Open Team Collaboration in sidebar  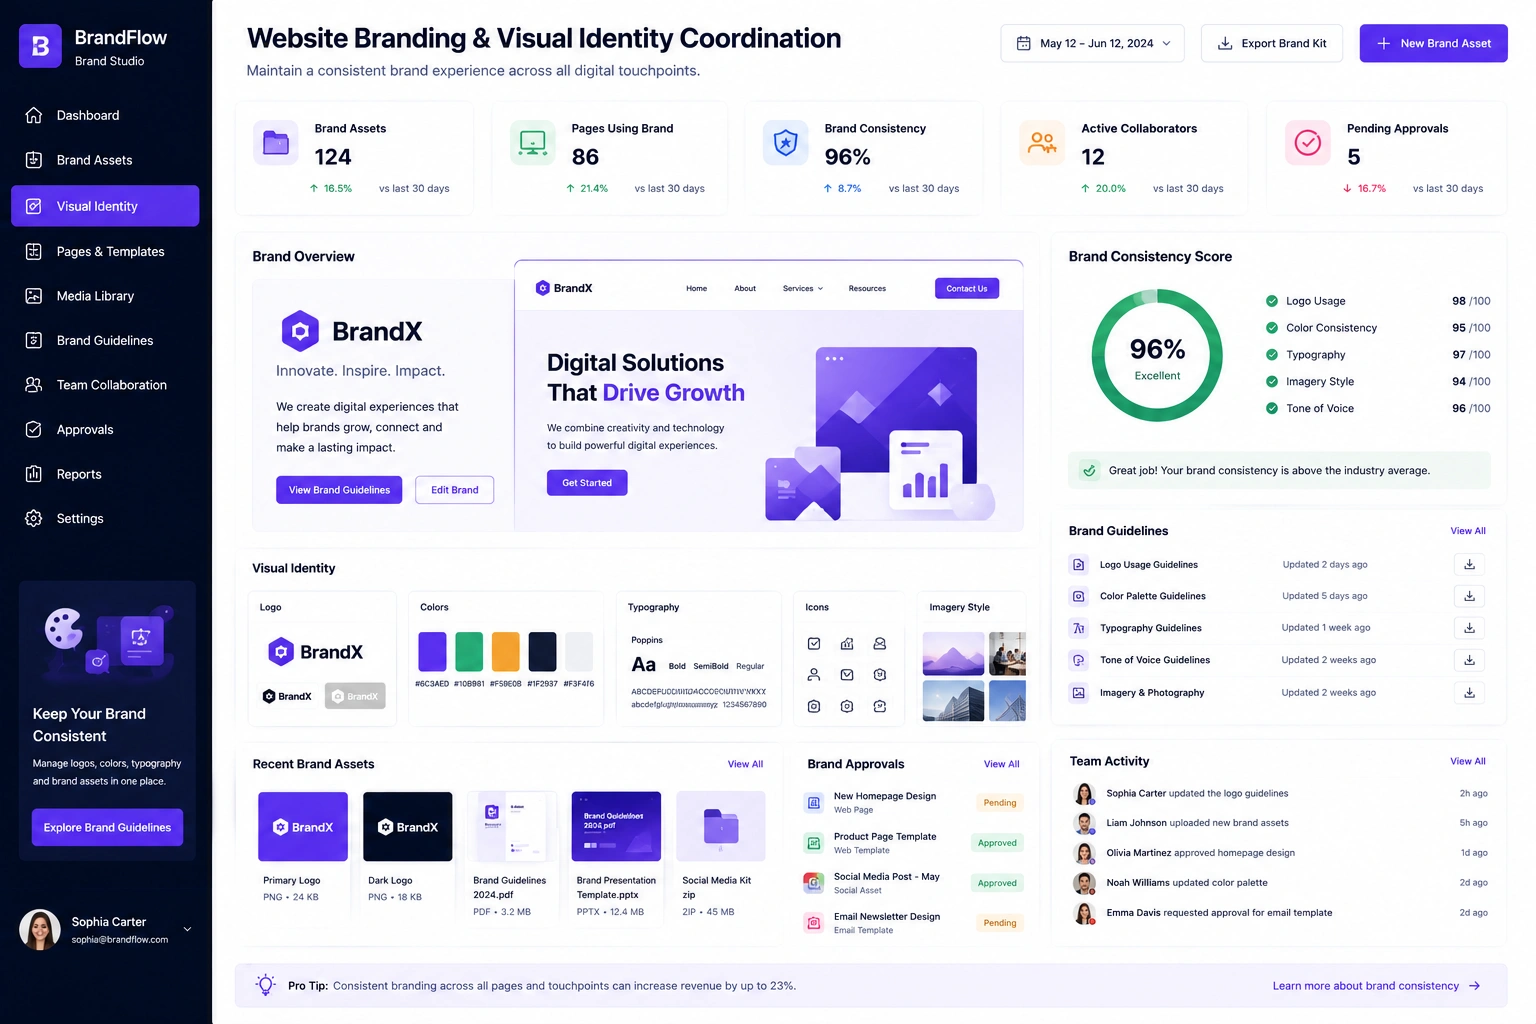point(105,385)
